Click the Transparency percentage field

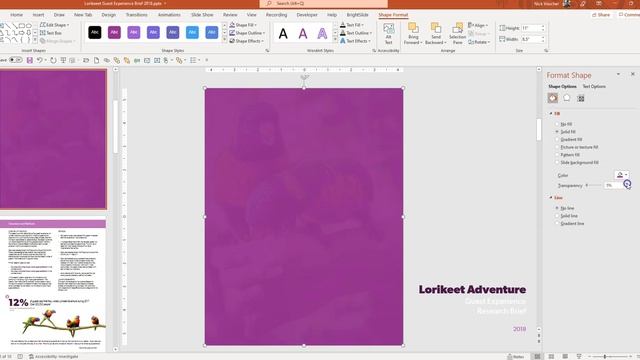[613, 185]
